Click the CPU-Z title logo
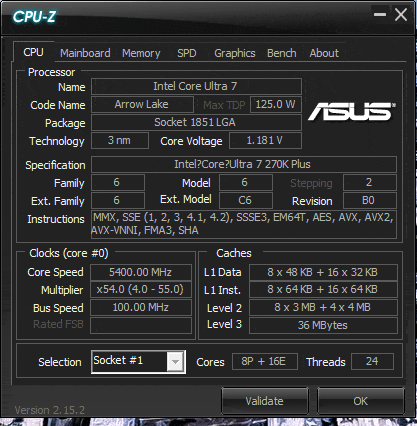Image resolution: width=417 pixels, height=426 pixels. coord(34,17)
